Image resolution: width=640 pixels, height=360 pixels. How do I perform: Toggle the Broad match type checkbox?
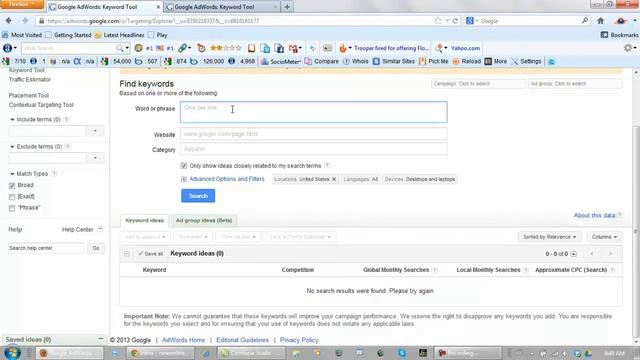[12, 186]
